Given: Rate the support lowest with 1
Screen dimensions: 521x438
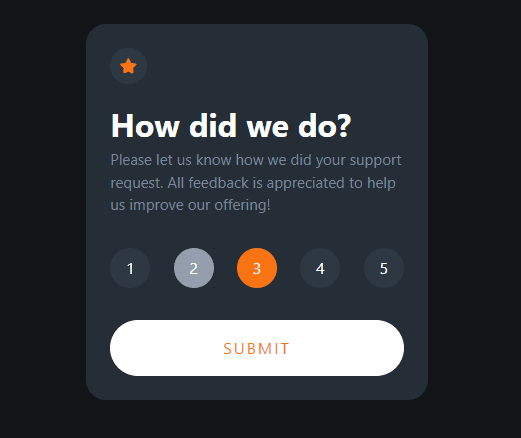Looking at the screenshot, I should click(130, 268).
